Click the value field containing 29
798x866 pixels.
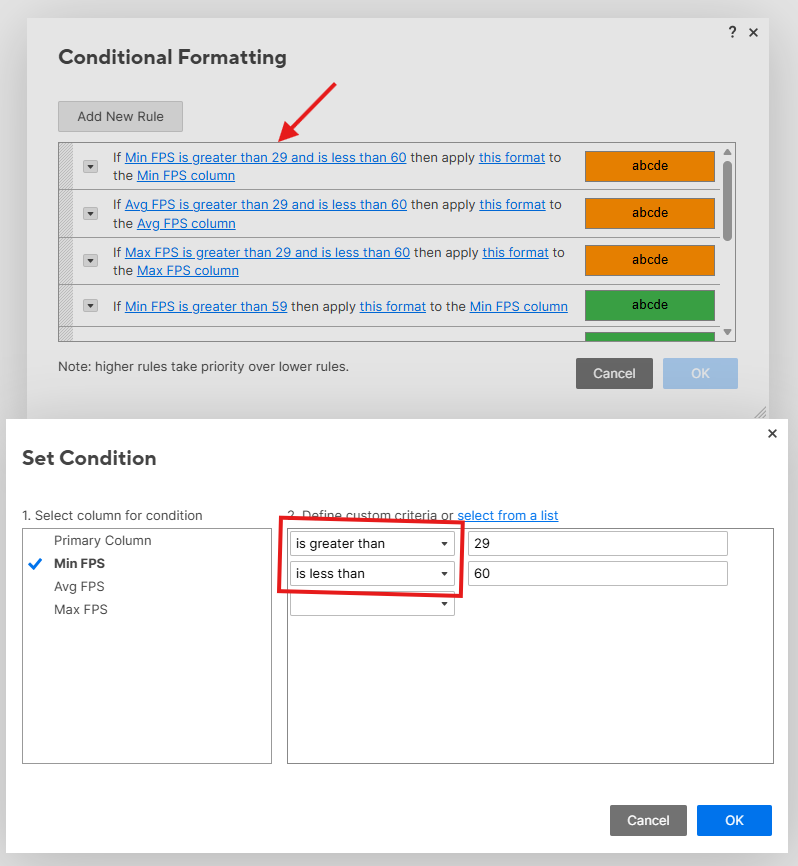[x=598, y=543]
